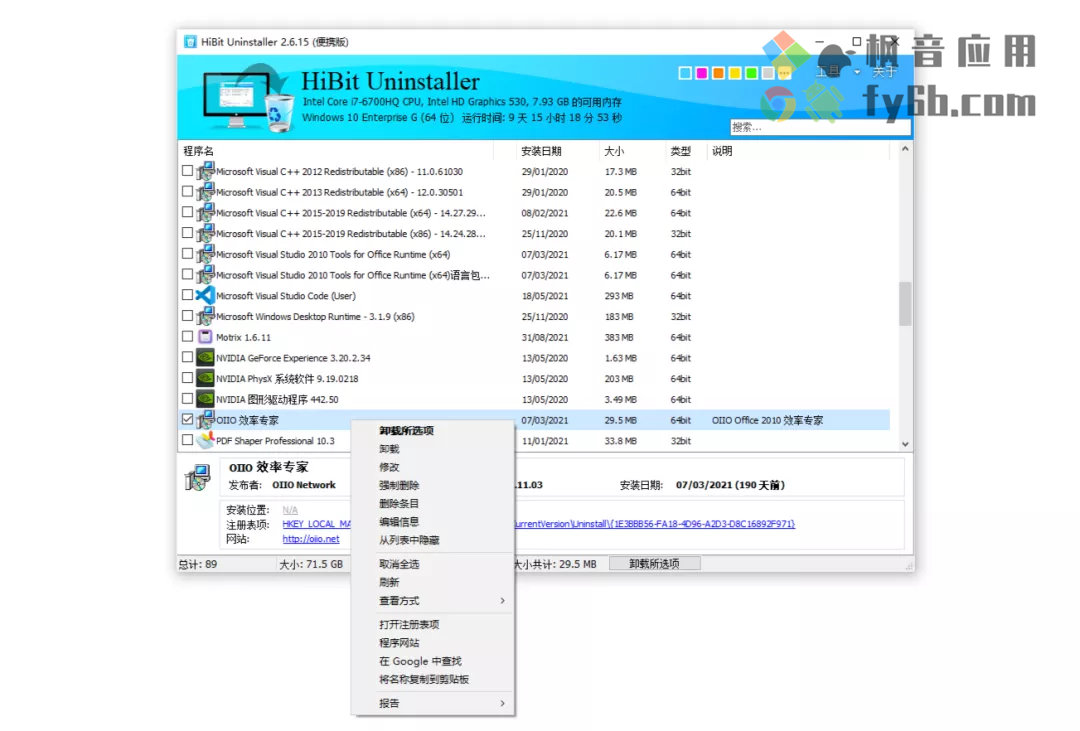The height and width of the screenshot is (731, 1080).
Task: Click the list scrollbar down arrow
Action: 905,444
